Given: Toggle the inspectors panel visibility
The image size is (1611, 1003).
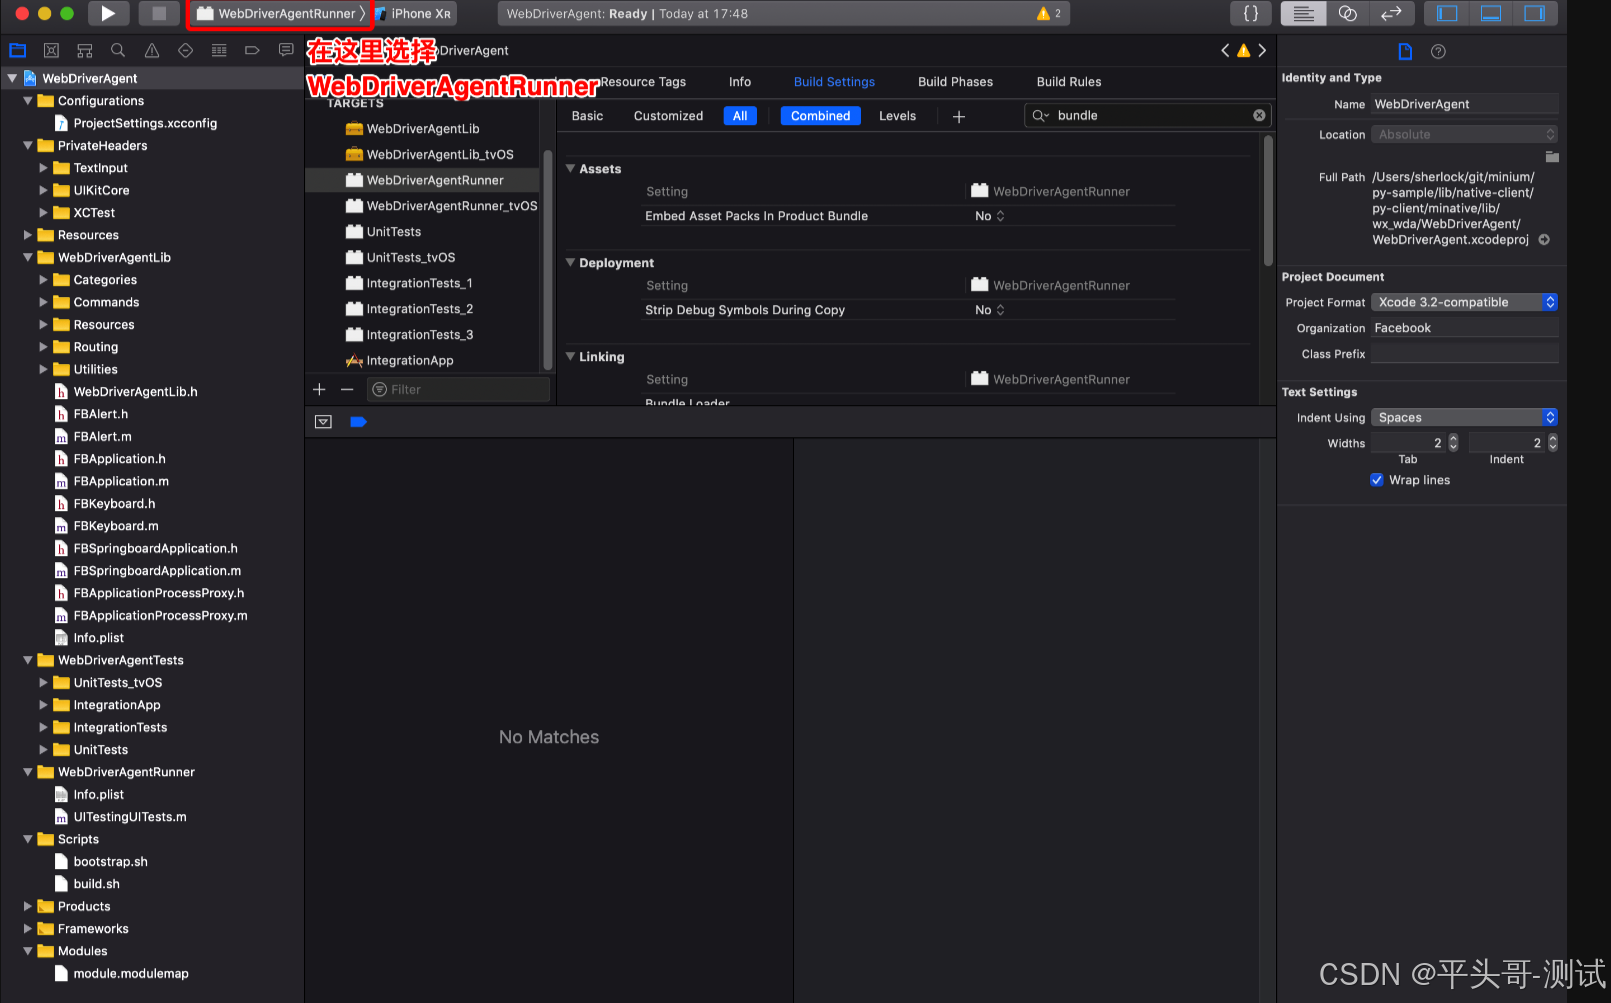Looking at the screenshot, I should [x=1534, y=13].
